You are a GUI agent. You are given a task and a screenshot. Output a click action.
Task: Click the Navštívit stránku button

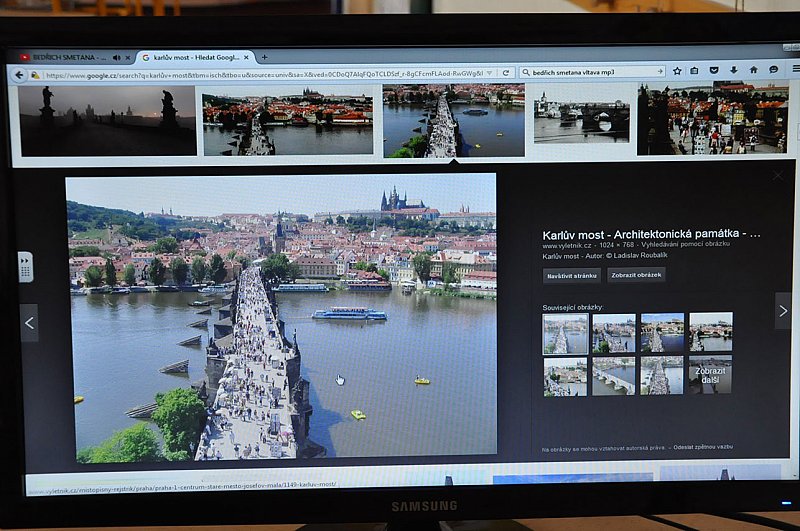tap(572, 275)
